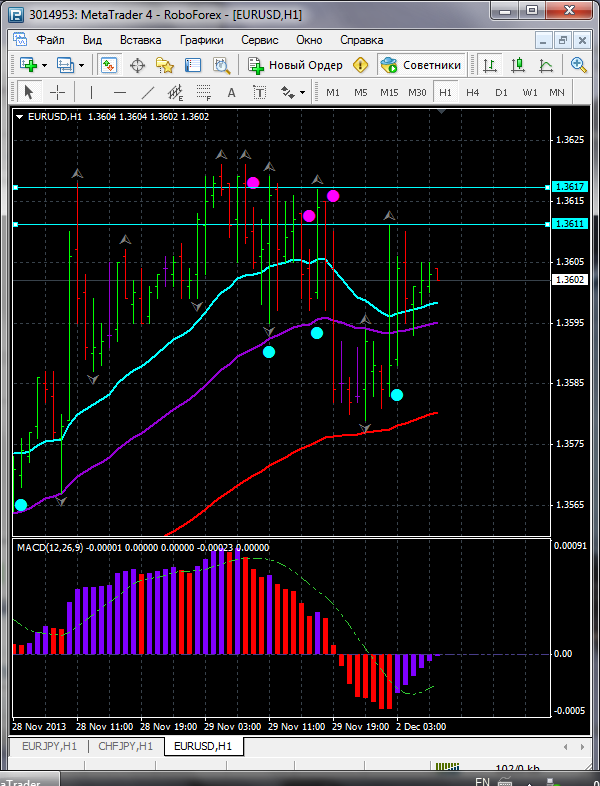Select the H4 timeframe button

tap(473, 92)
